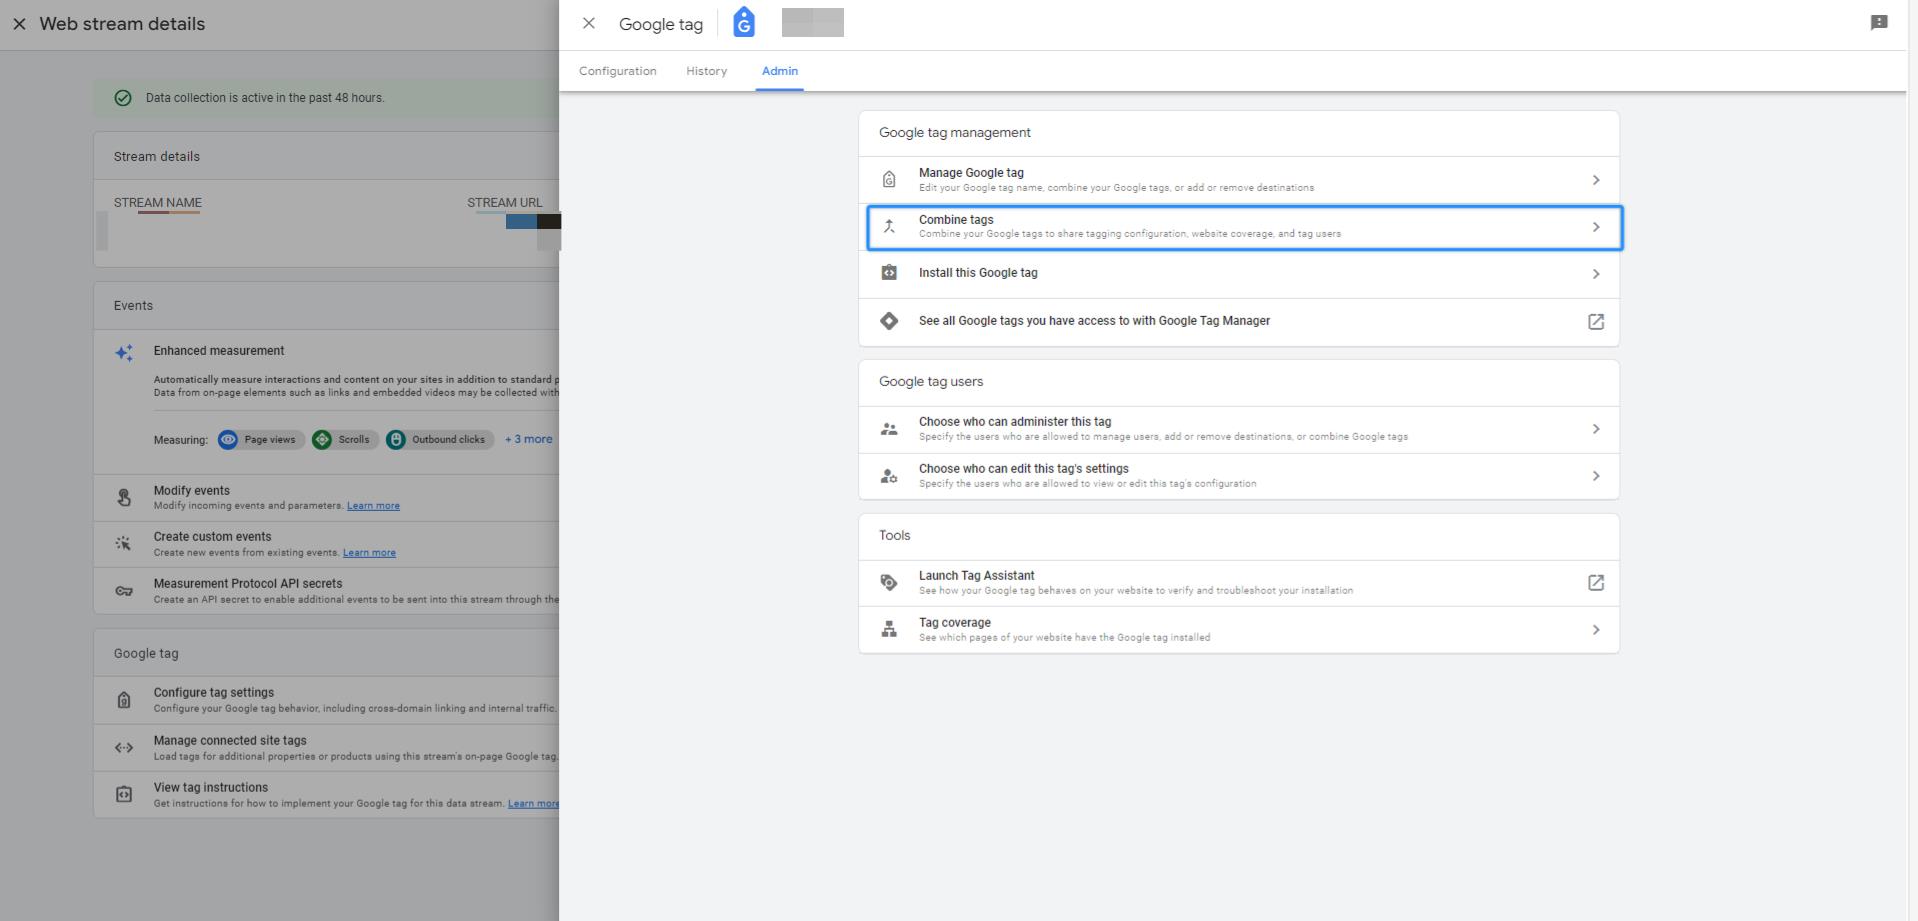
Task: Click the administer tag users icon
Action: click(889, 429)
